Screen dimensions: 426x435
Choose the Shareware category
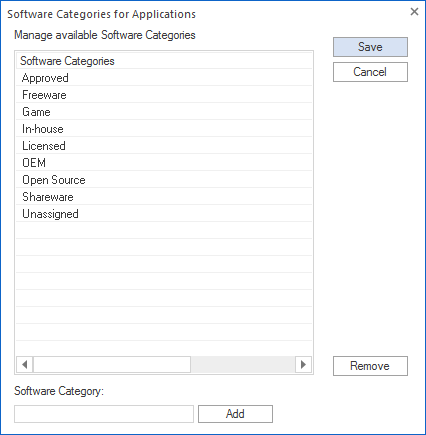(x=164, y=197)
